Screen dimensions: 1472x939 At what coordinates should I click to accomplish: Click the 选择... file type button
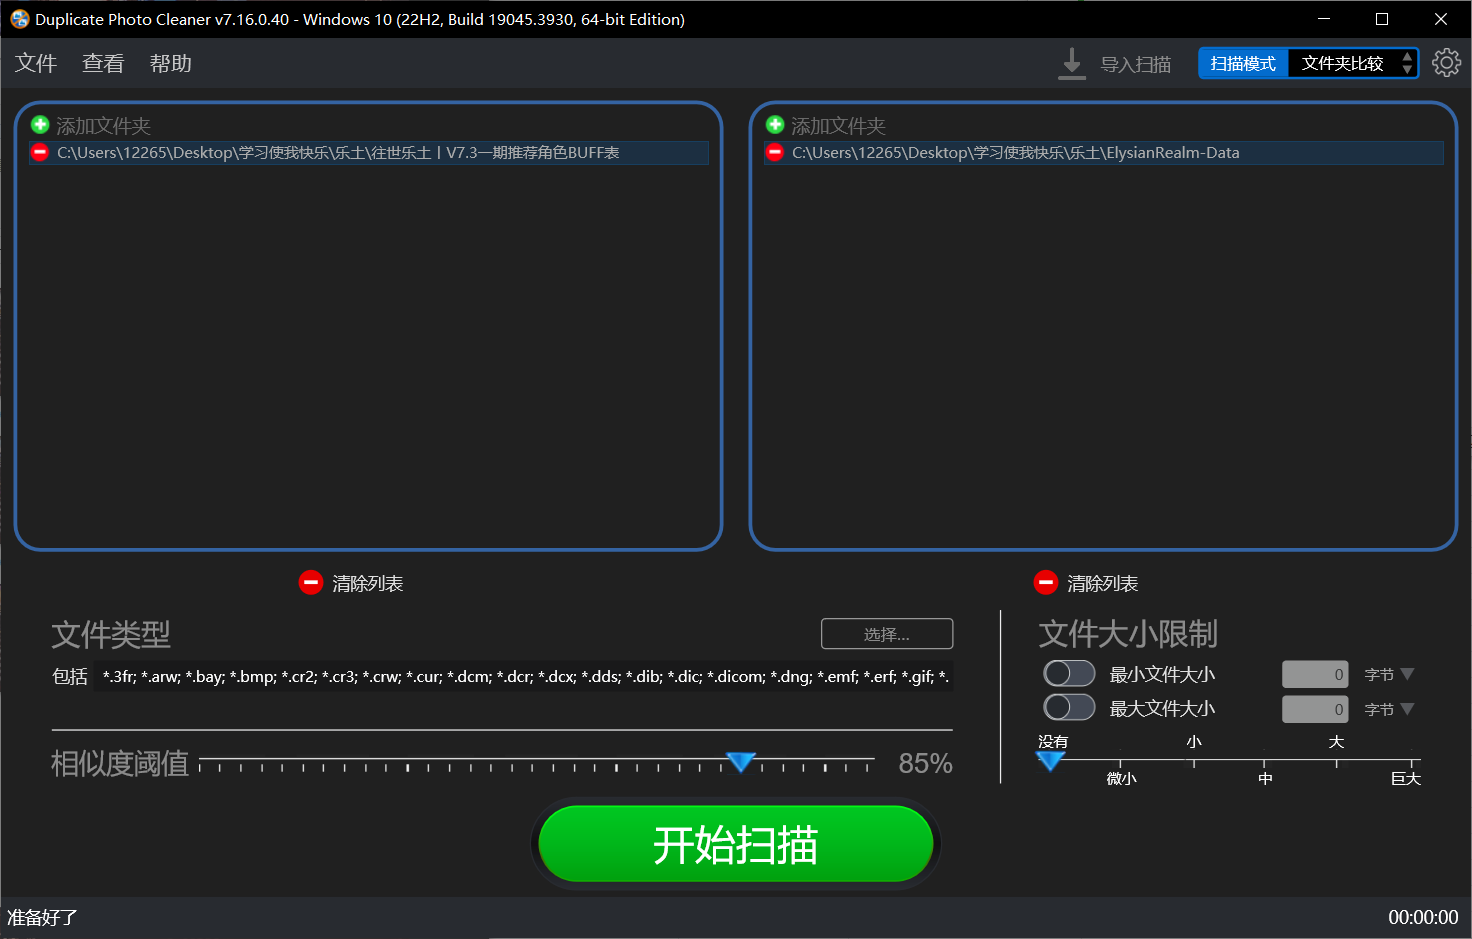[x=887, y=634]
